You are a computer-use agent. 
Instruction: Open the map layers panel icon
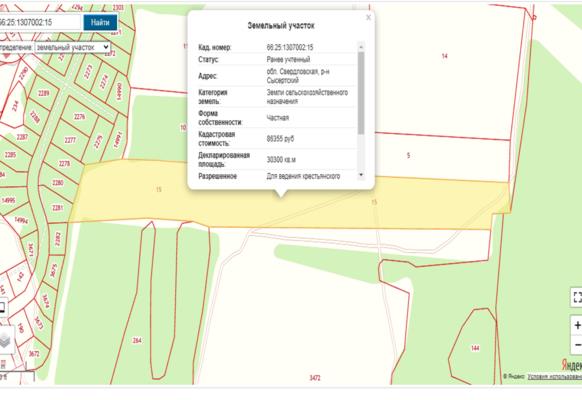(5, 340)
